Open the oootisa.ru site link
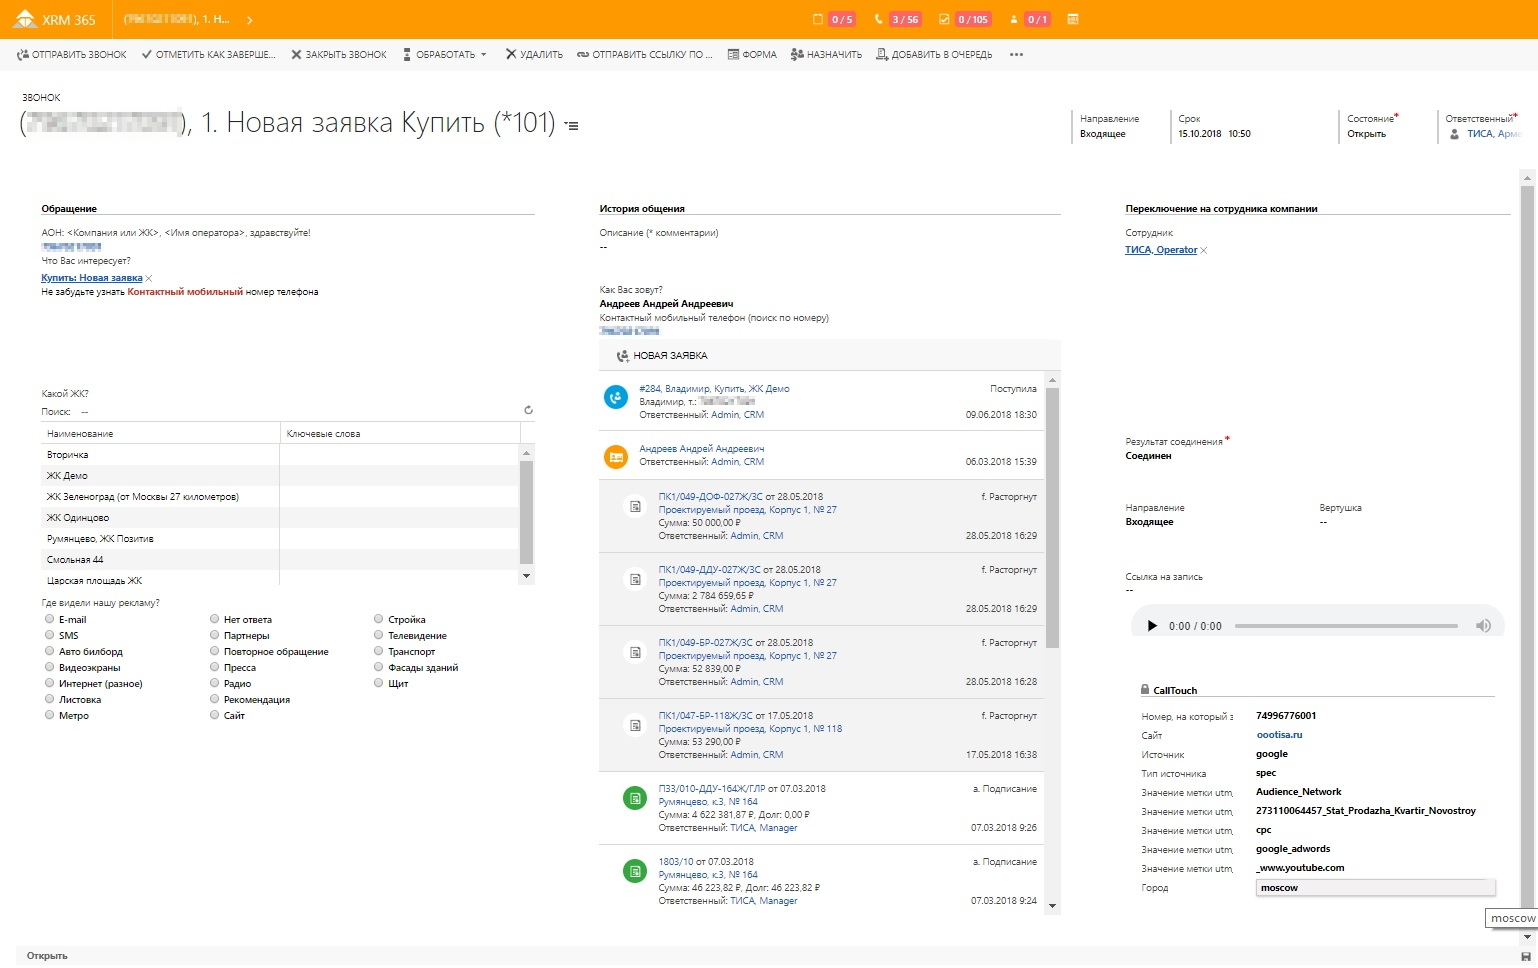Viewport: 1538px width, 968px height. (1279, 735)
